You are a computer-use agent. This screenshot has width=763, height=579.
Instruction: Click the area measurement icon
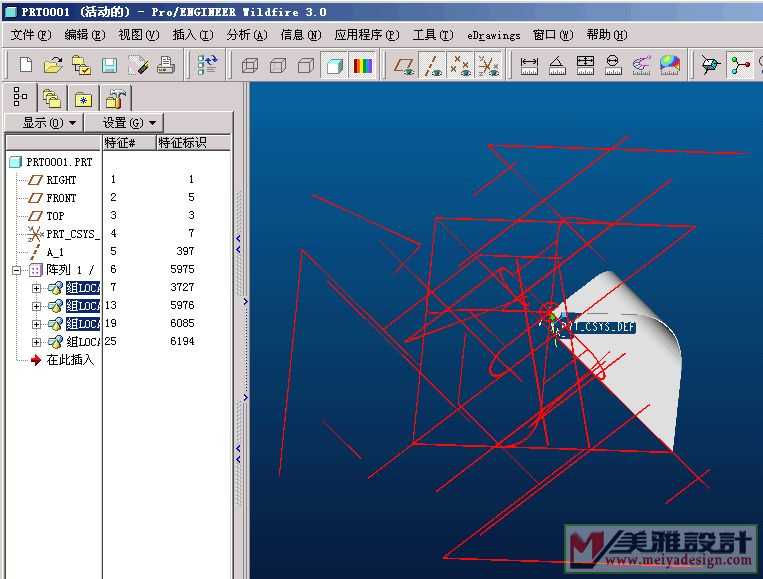(585, 65)
